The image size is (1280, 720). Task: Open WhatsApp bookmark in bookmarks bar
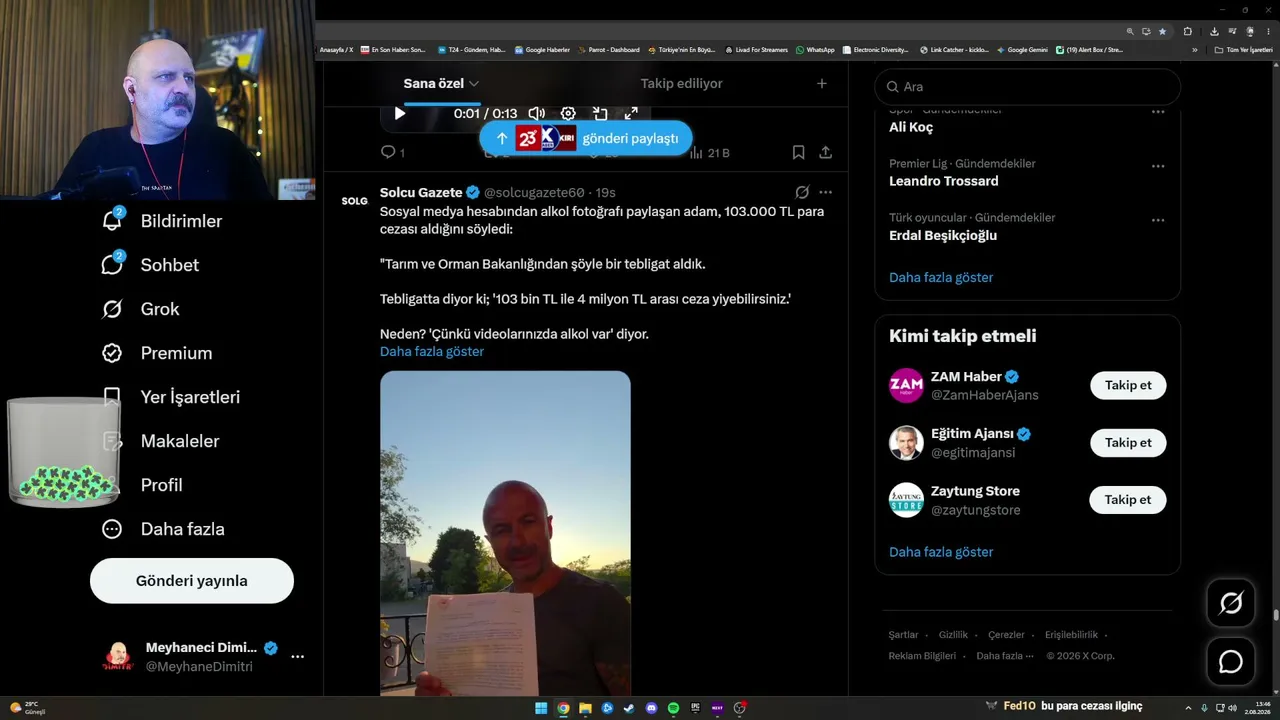pyautogui.click(x=814, y=50)
